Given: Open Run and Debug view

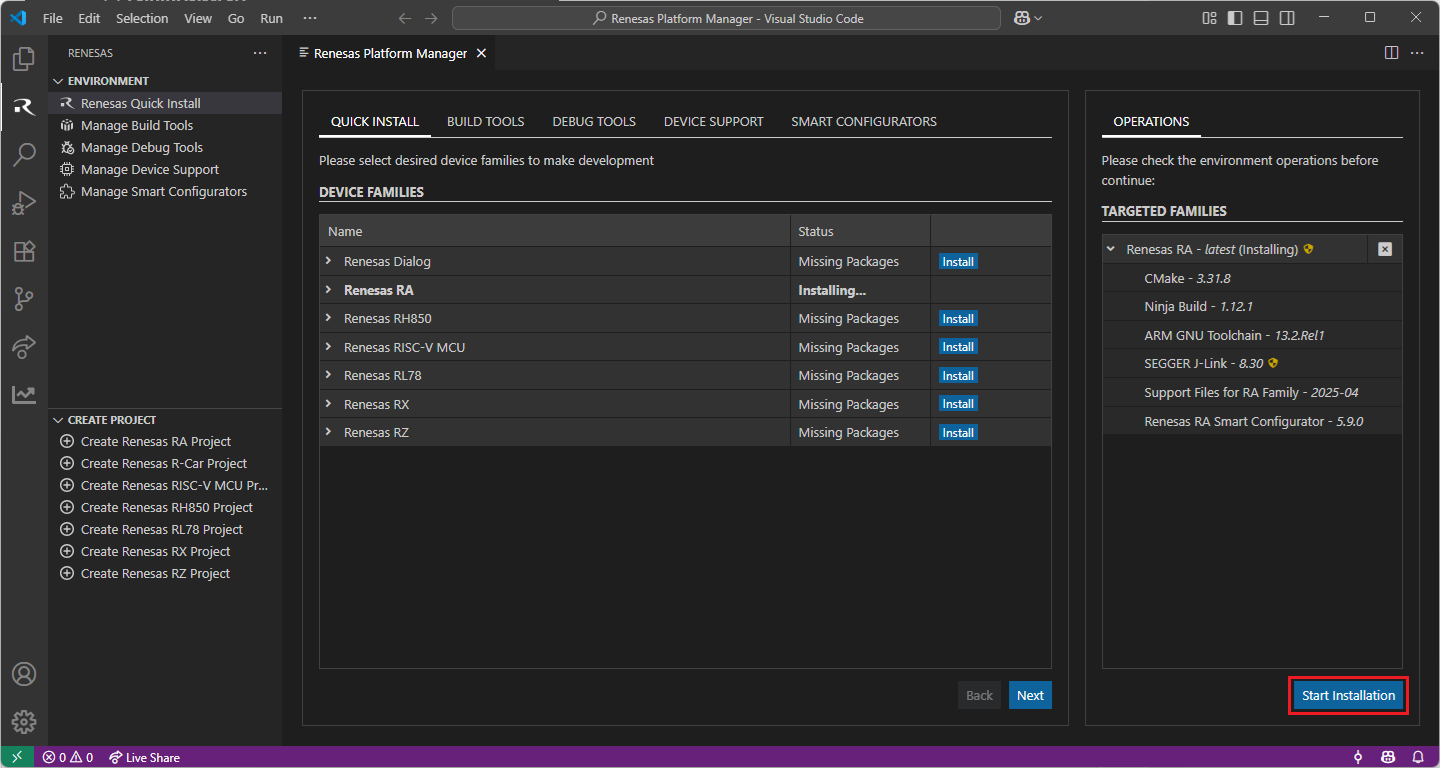Looking at the screenshot, I should (x=24, y=203).
